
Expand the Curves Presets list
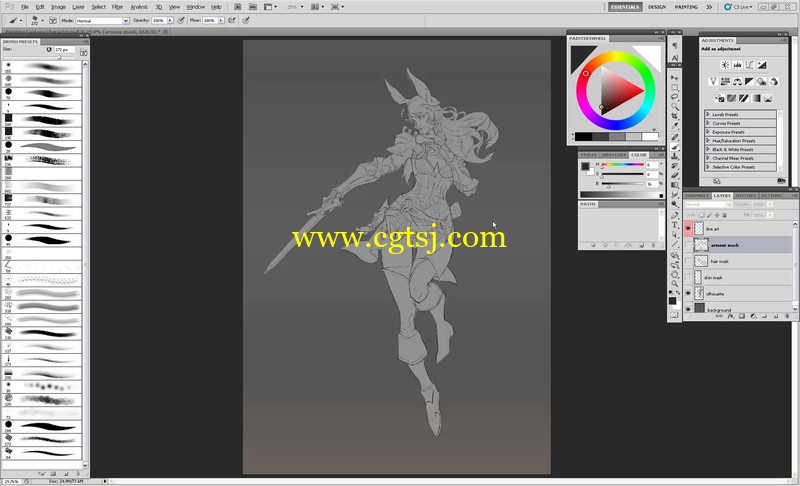[708, 123]
